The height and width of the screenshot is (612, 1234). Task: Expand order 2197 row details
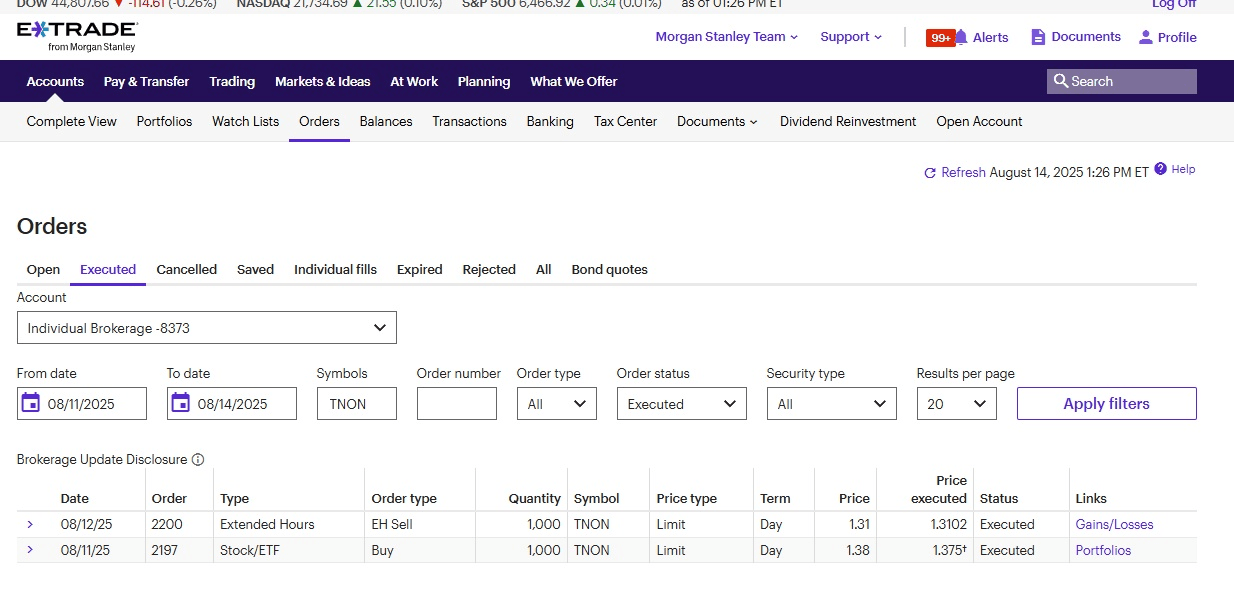click(30, 550)
